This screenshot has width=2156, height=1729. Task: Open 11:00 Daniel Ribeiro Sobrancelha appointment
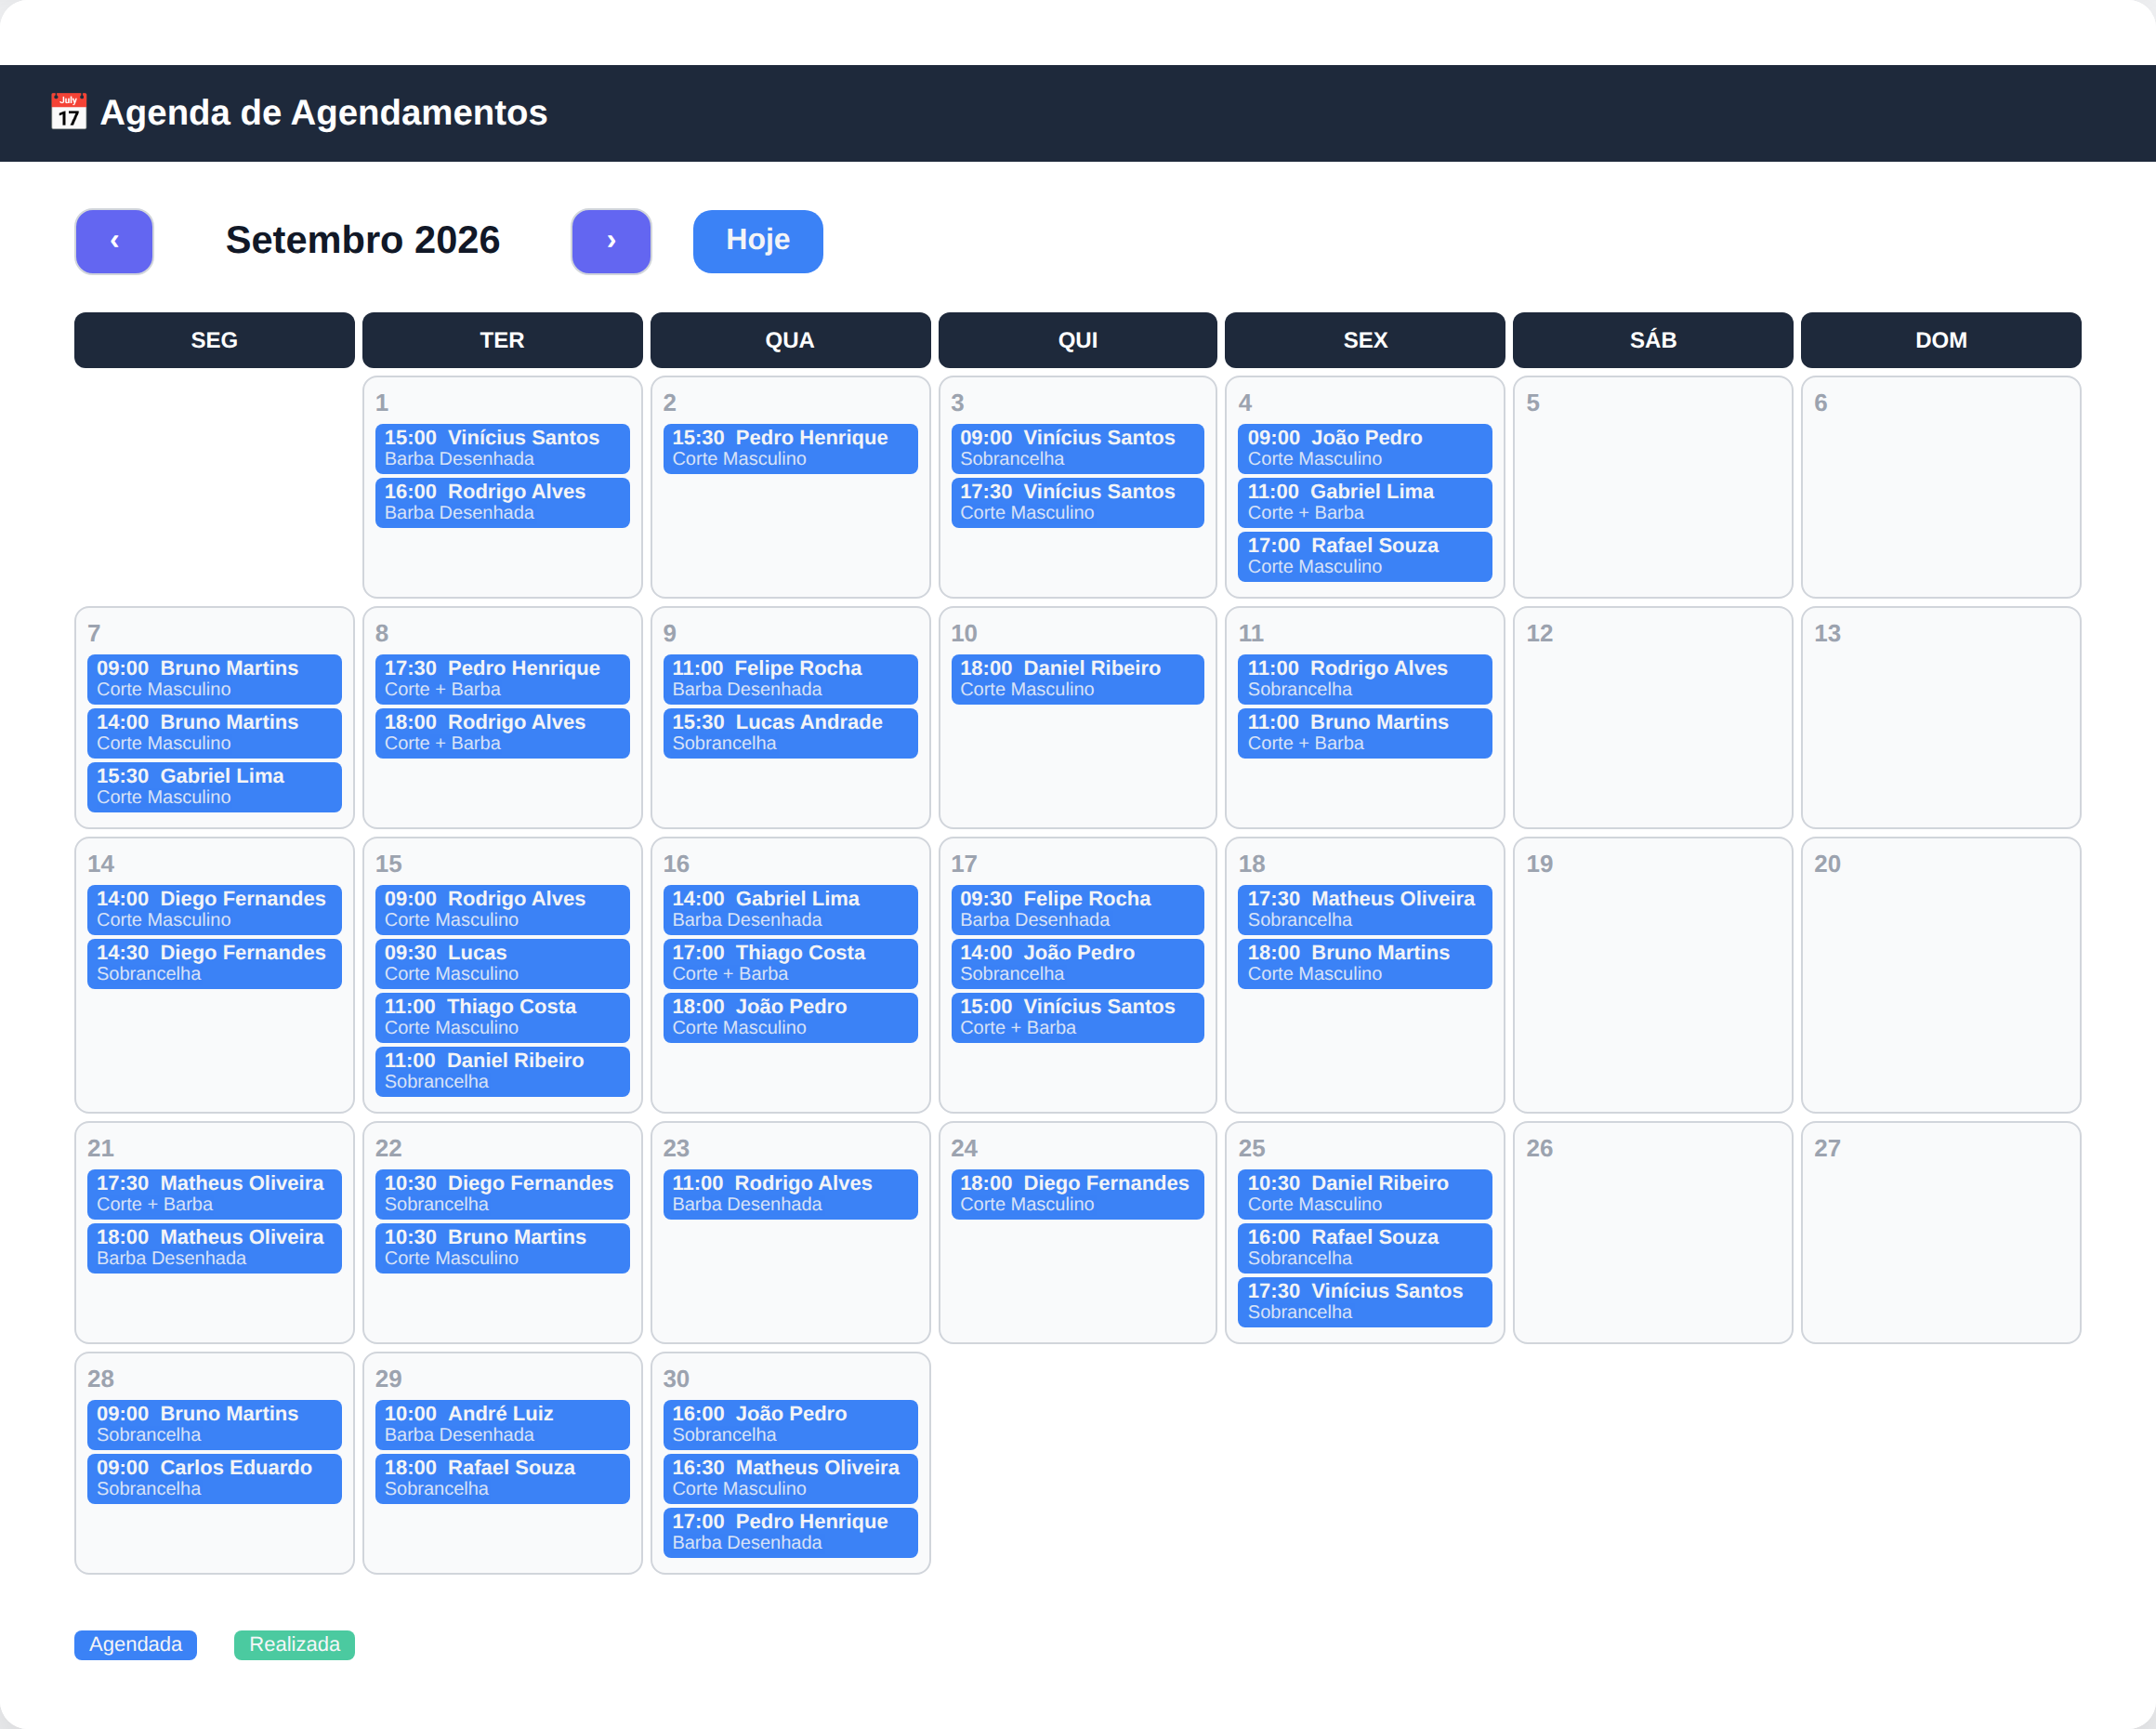tap(502, 1072)
